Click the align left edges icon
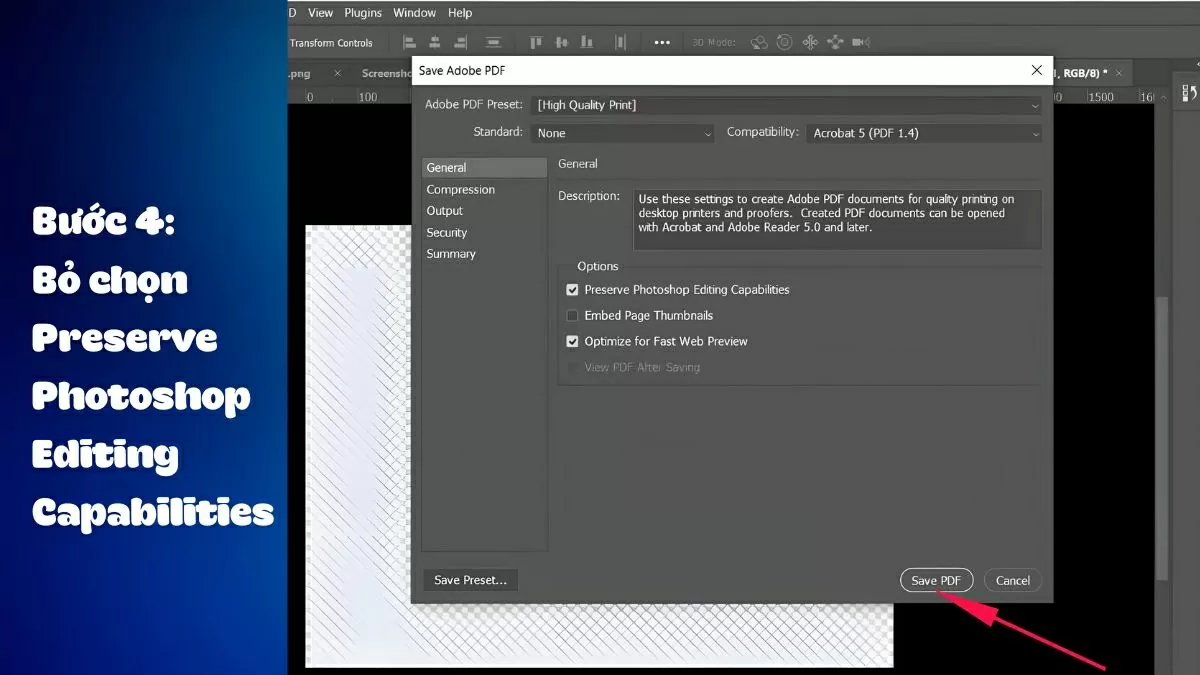This screenshot has width=1200, height=675. coord(409,42)
